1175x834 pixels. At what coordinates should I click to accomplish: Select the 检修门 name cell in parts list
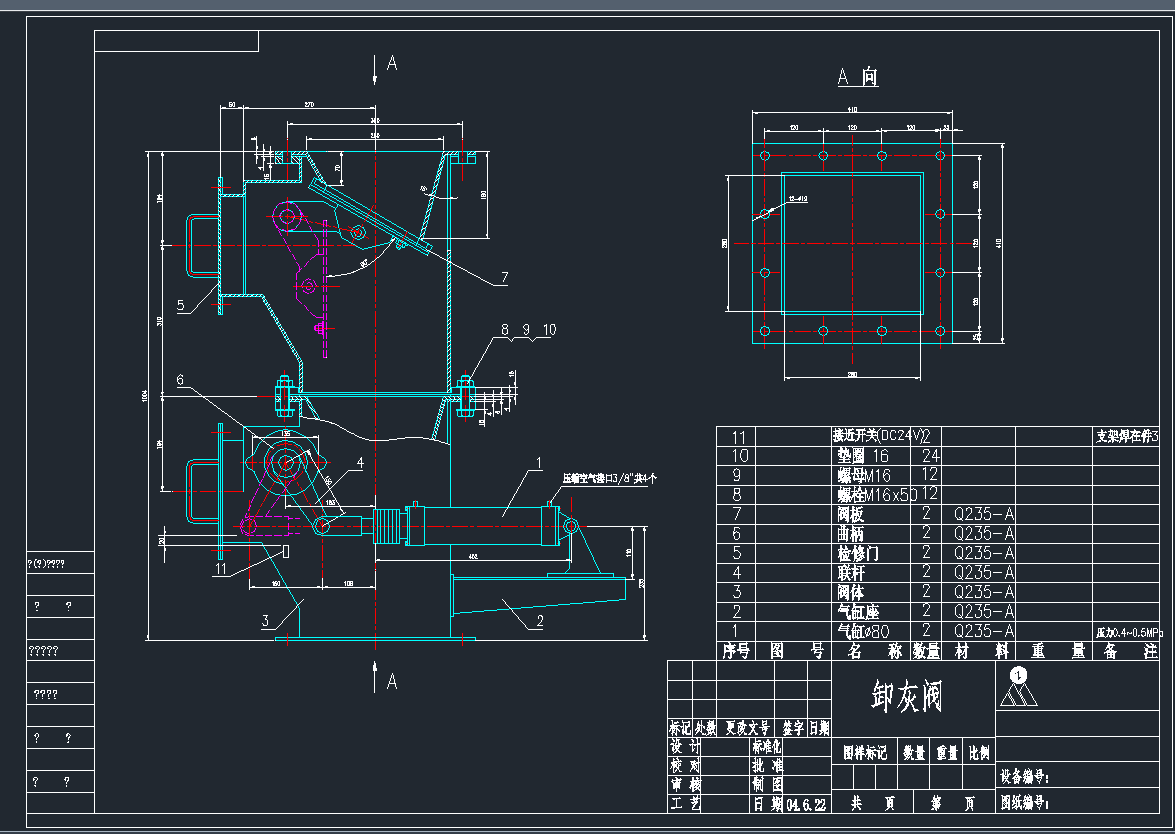point(851,553)
